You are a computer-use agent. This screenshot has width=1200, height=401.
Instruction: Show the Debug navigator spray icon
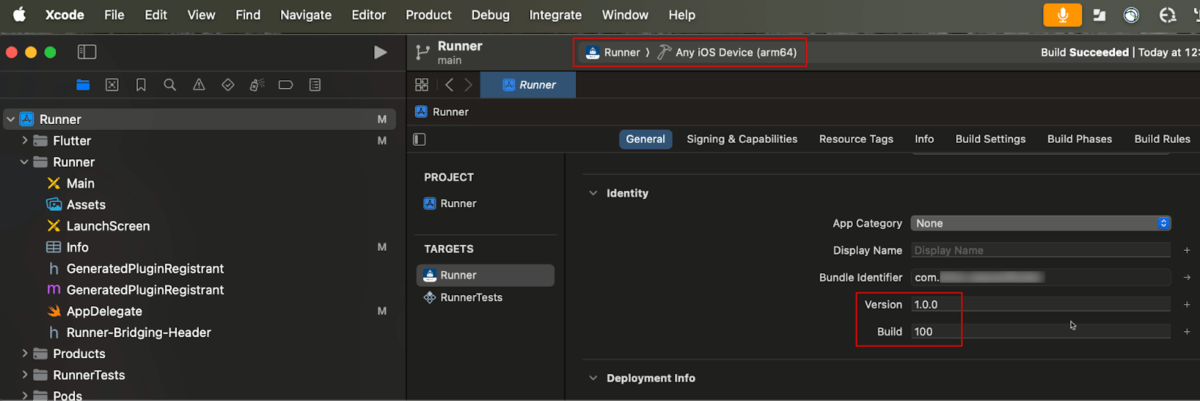click(257, 85)
